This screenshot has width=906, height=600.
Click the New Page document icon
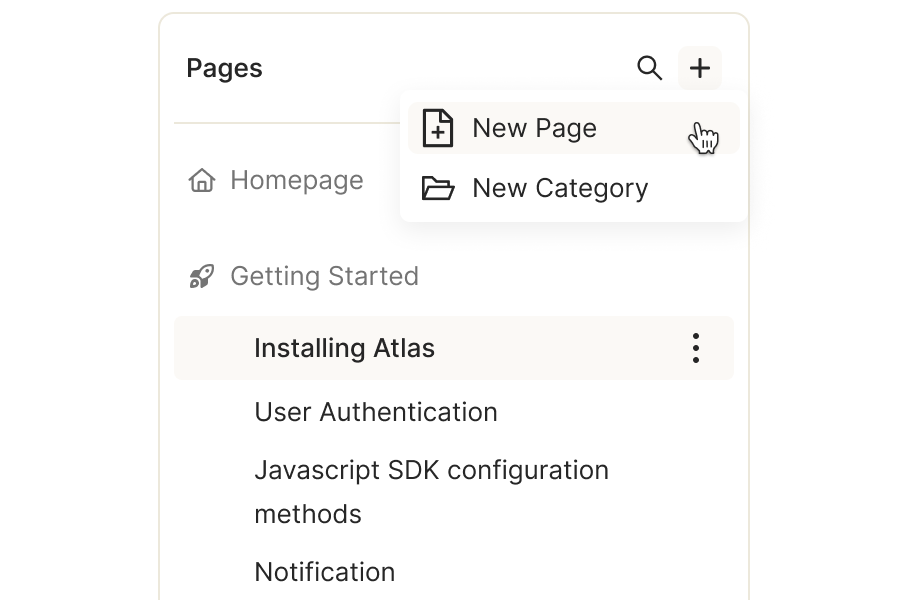pyautogui.click(x=438, y=128)
